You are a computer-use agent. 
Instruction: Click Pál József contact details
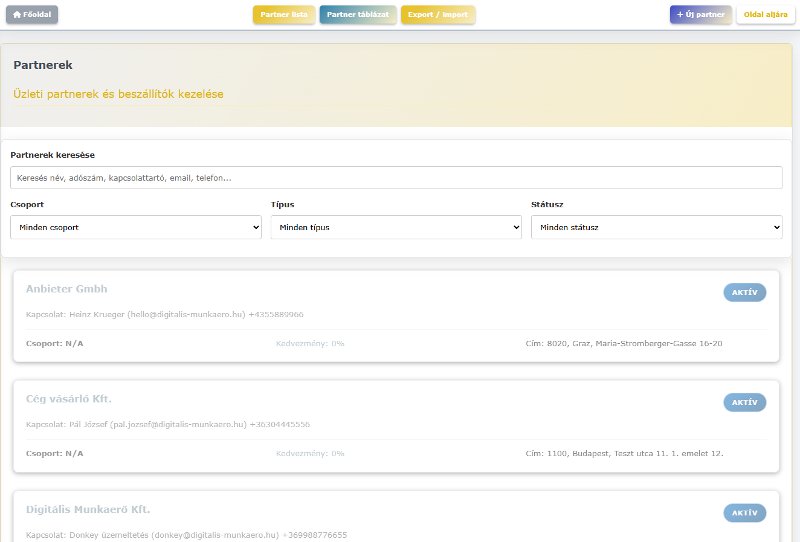[168, 424]
